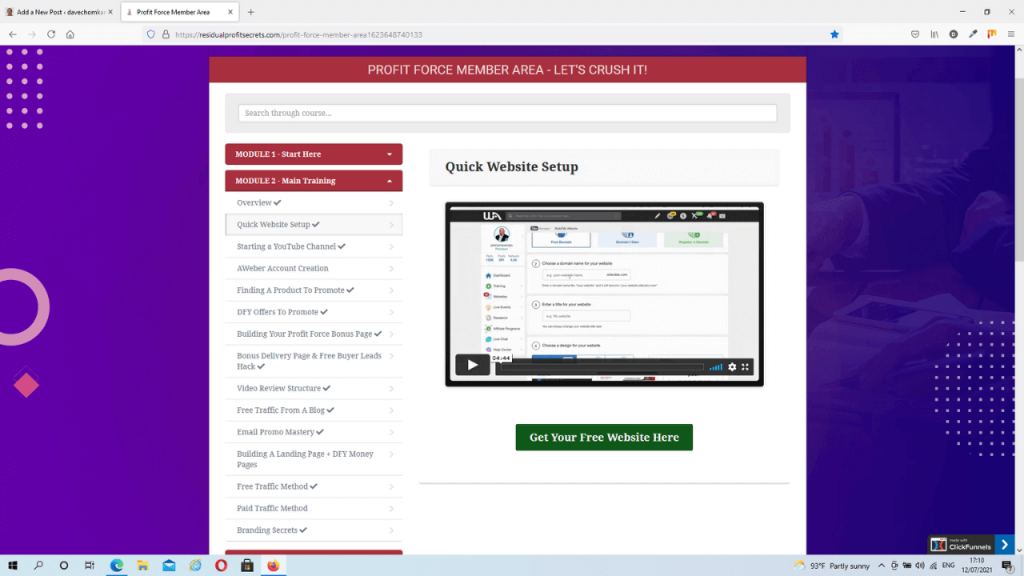
Task: Open the Mail app on taskbar
Action: [168, 566]
